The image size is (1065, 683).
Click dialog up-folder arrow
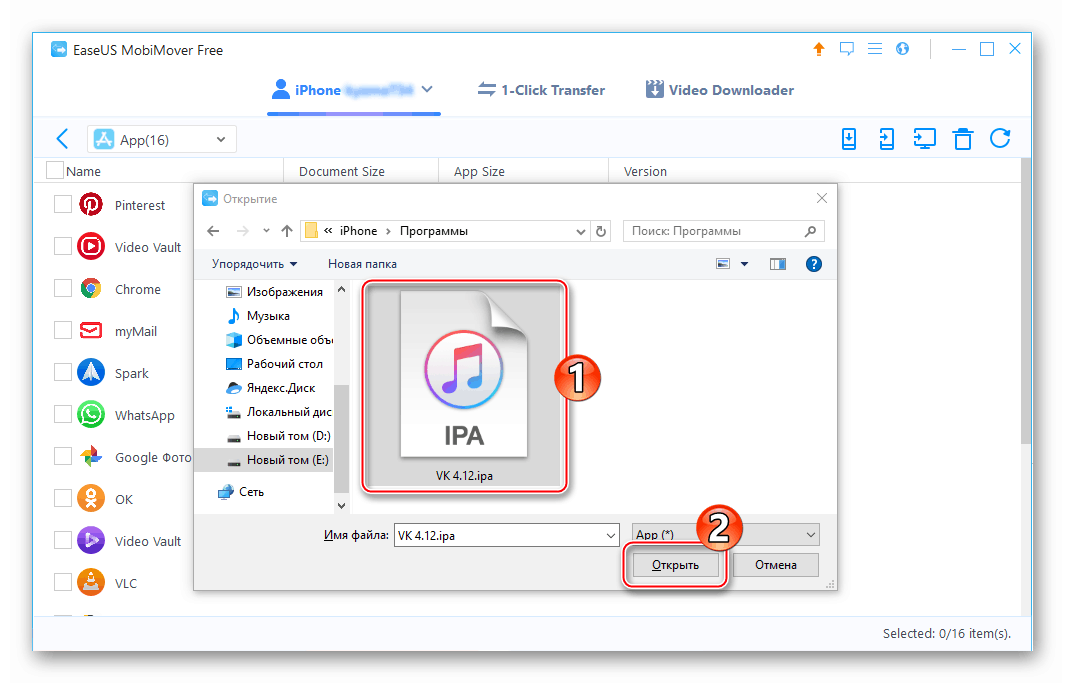(x=287, y=231)
